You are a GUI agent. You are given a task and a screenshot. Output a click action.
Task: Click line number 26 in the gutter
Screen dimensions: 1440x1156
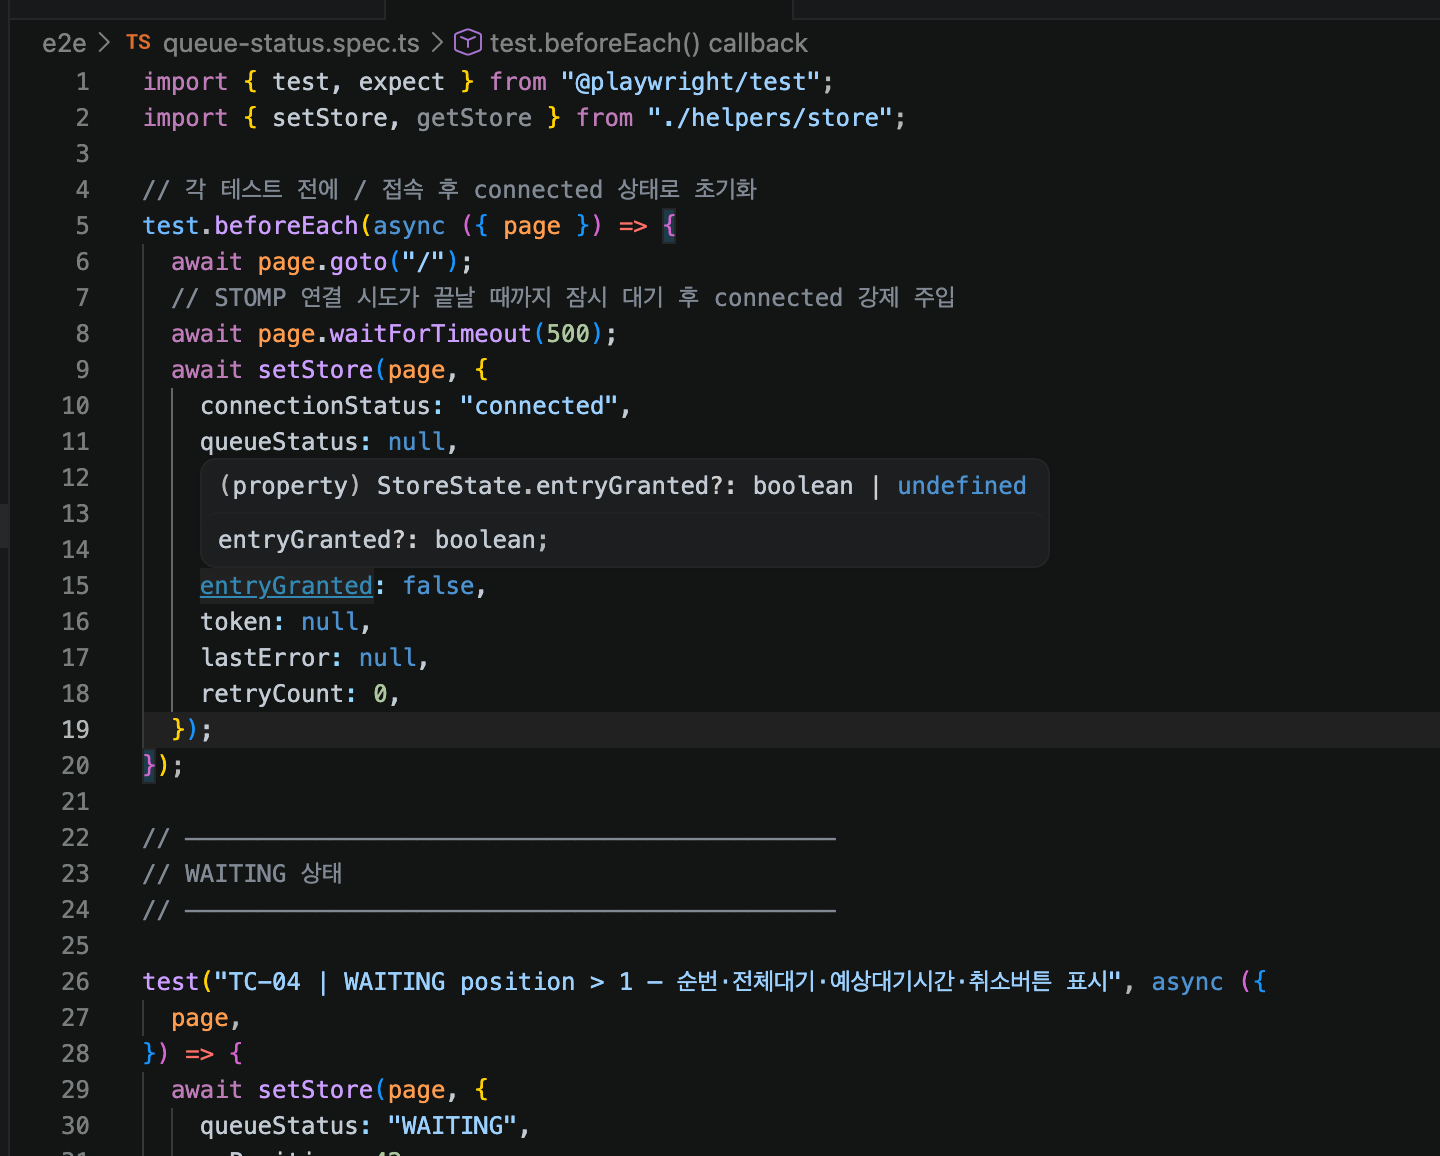pos(75,982)
